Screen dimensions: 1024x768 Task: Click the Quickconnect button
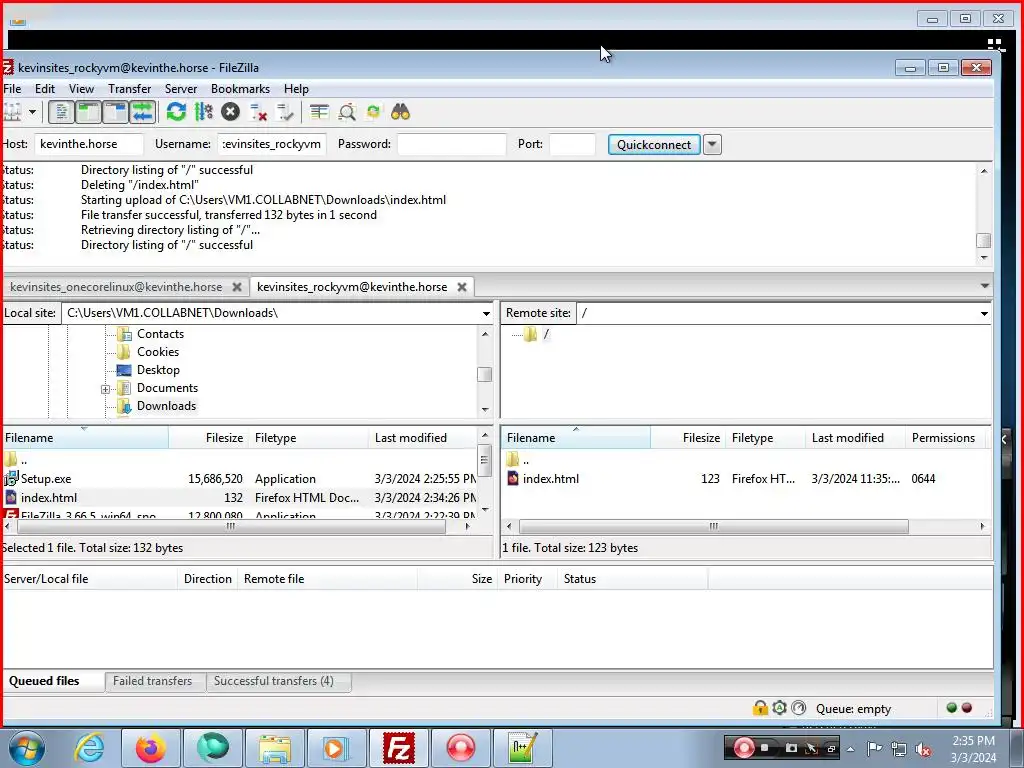pyautogui.click(x=654, y=144)
